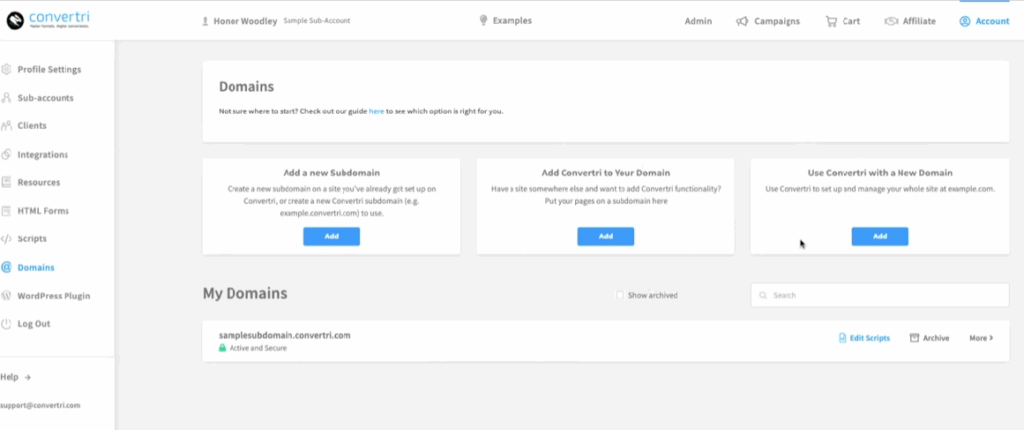Select the Integrations icon in sidebar
1024x430 pixels.
[x=7, y=155]
